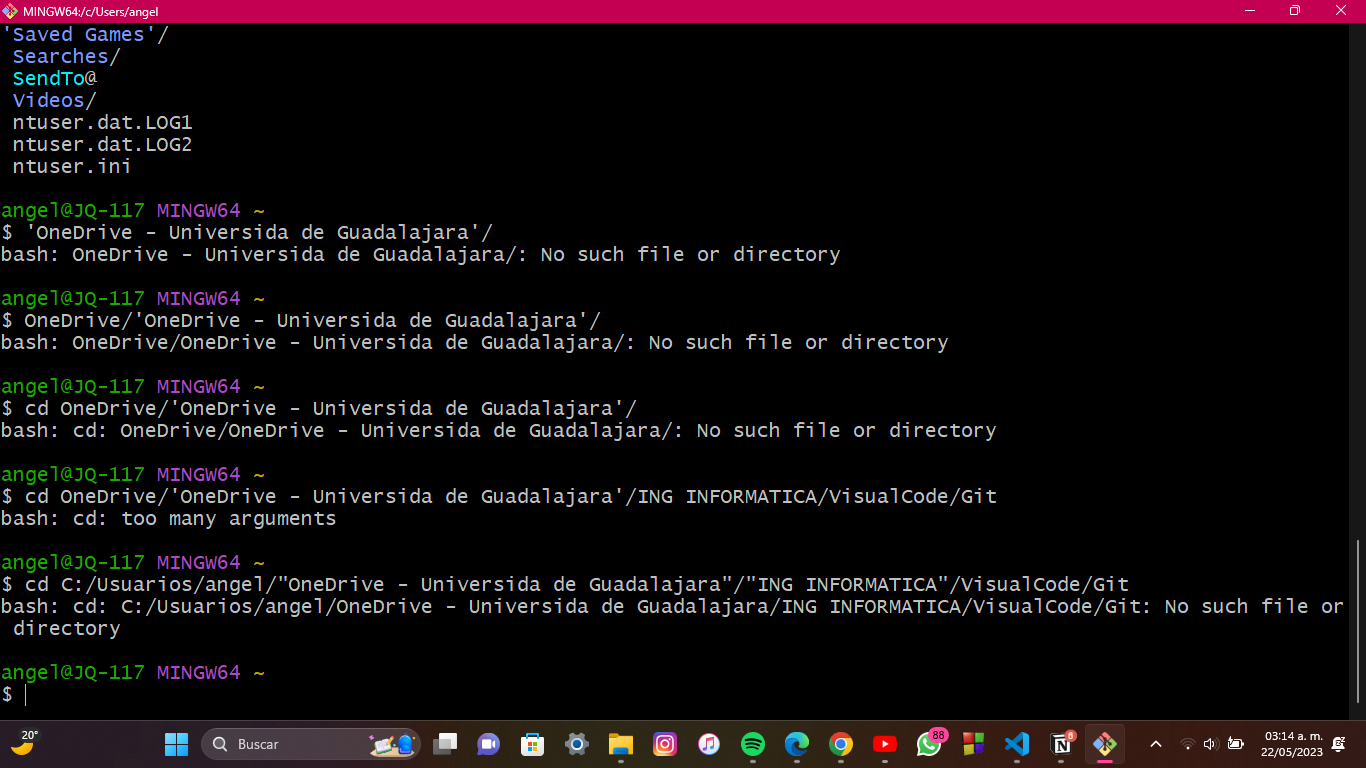Image resolution: width=1366 pixels, height=768 pixels.
Task: Show hidden system tray icons chevron
Action: point(1156,744)
